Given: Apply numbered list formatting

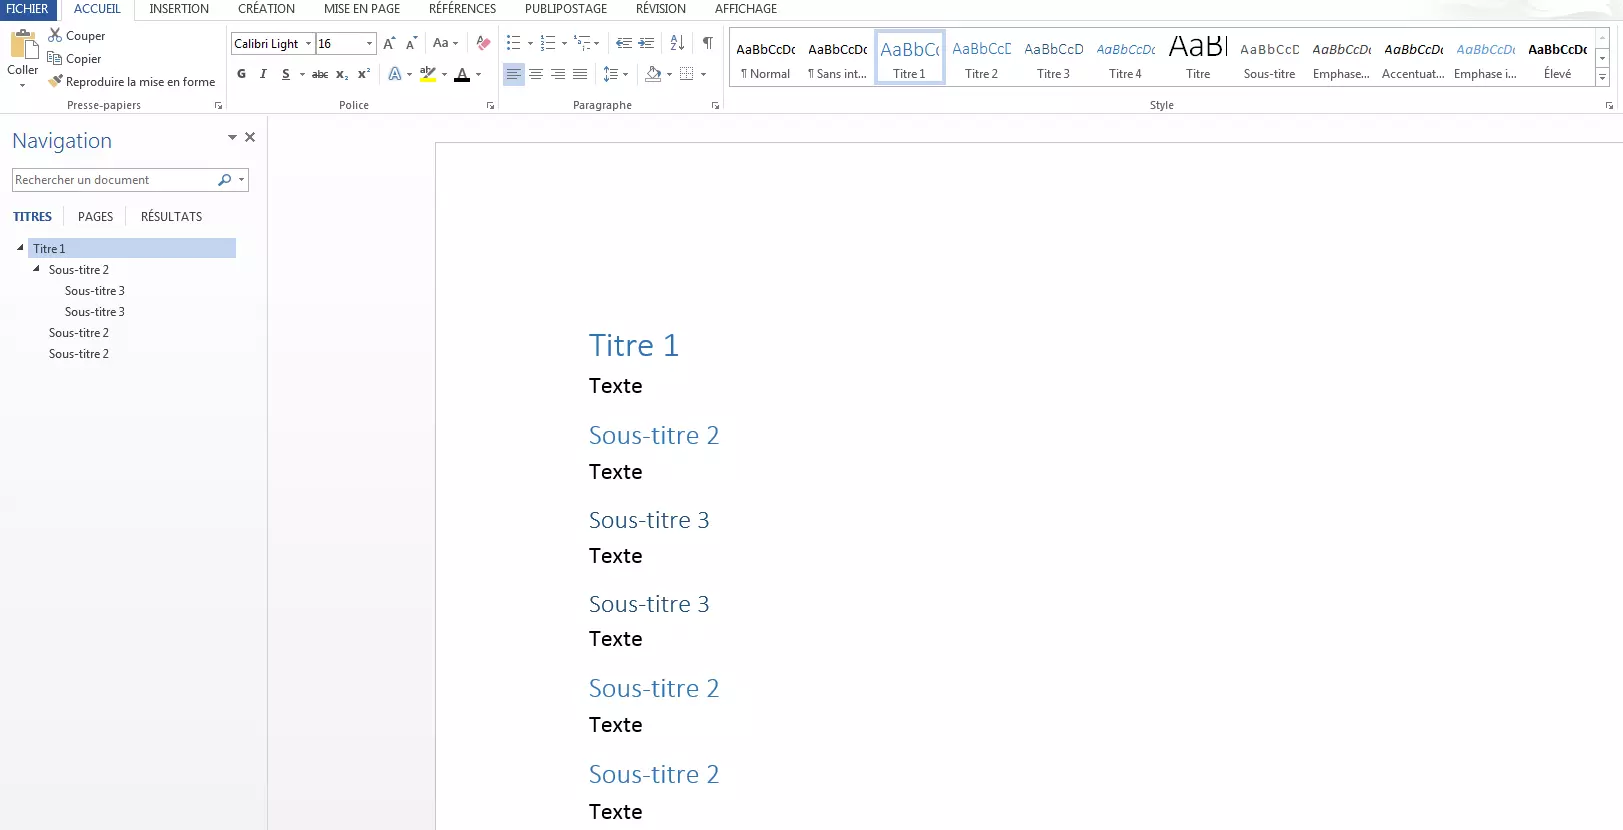Looking at the screenshot, I should click(x=547, y=43).
